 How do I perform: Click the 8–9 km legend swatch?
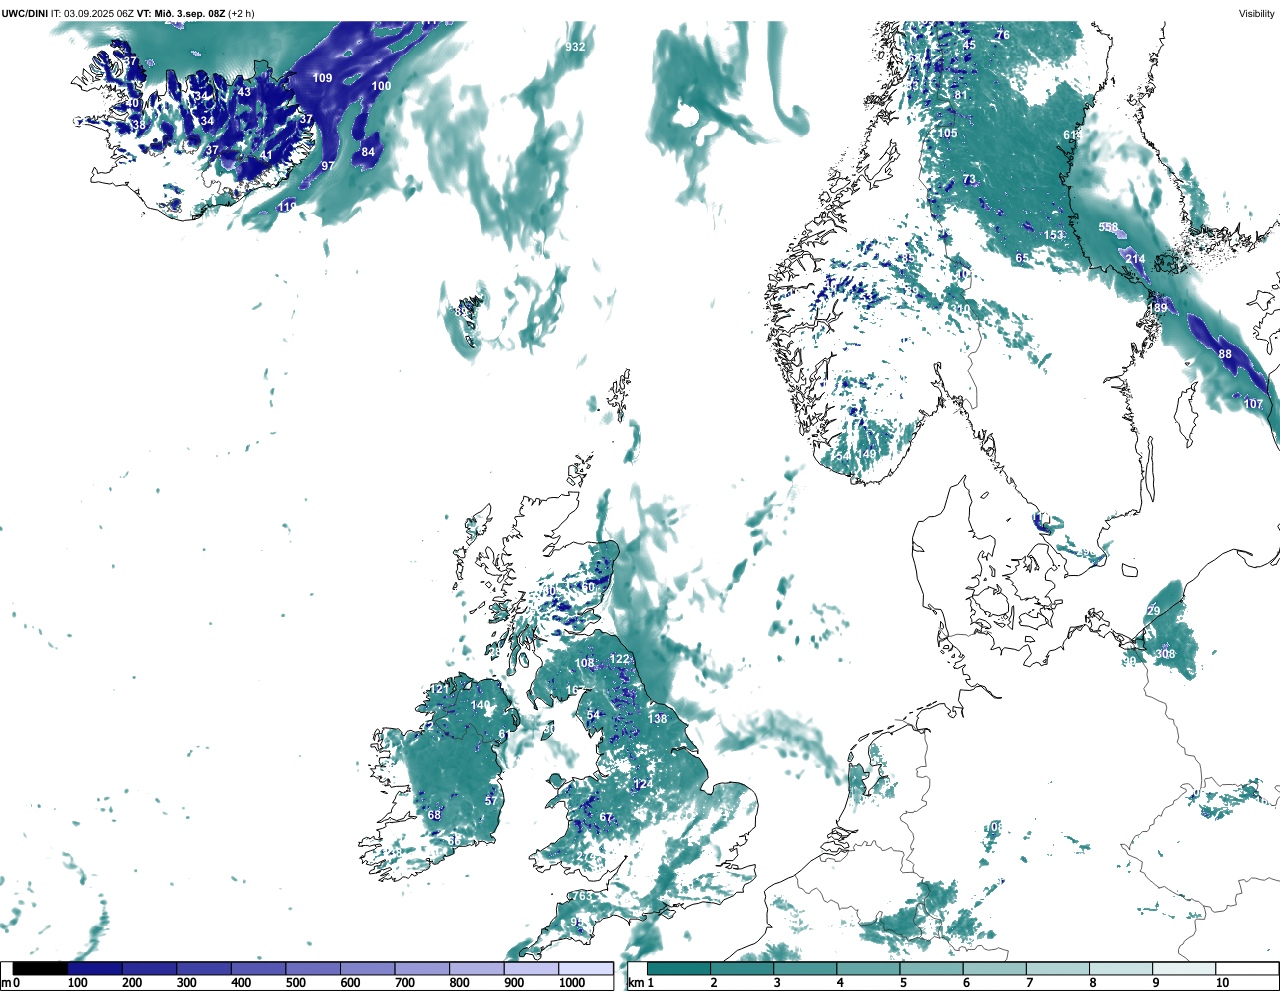coord(1120,968)
